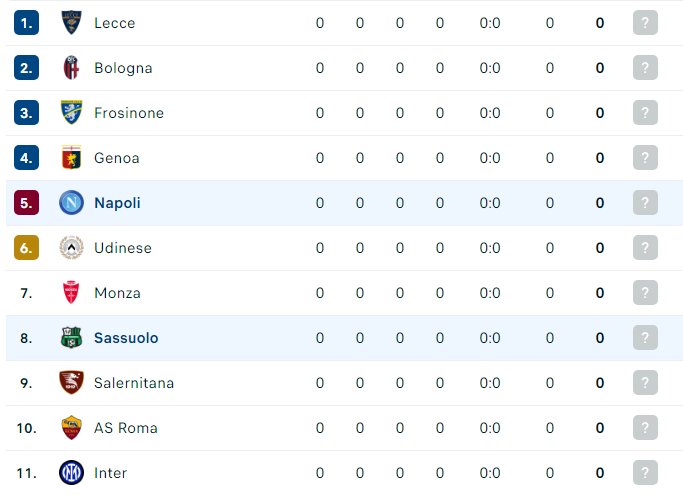The image size is (683, 495).
Task: Click the Frosinone team logo
Action: click(x=71, y=112)
